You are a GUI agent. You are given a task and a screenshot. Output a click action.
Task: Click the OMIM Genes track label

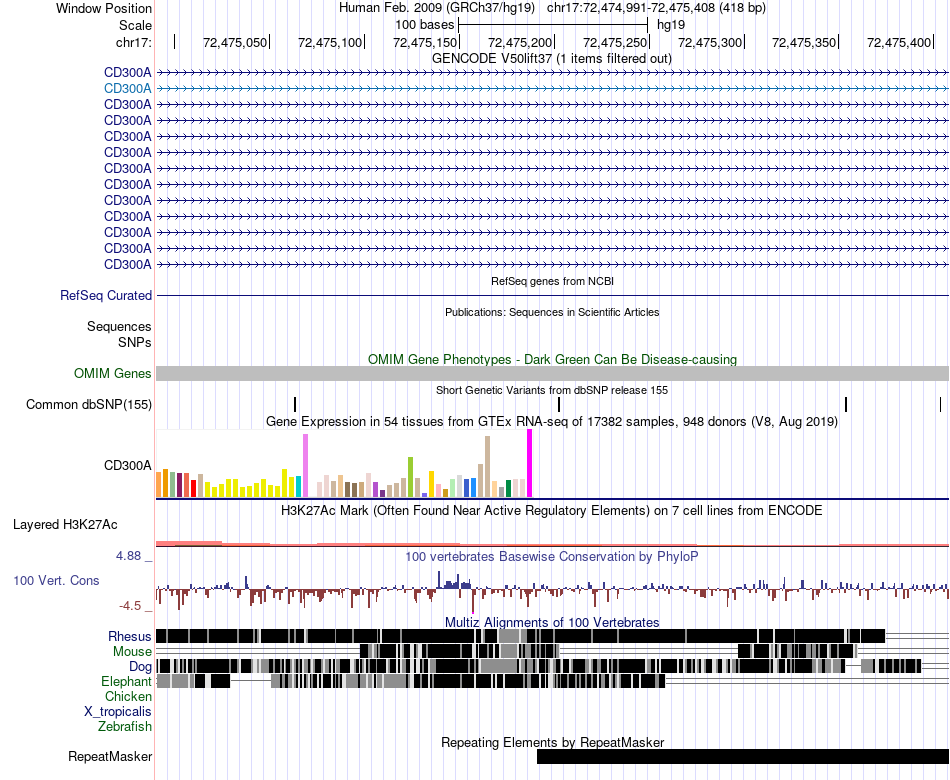pyautogui.click(x=112, y=373)
